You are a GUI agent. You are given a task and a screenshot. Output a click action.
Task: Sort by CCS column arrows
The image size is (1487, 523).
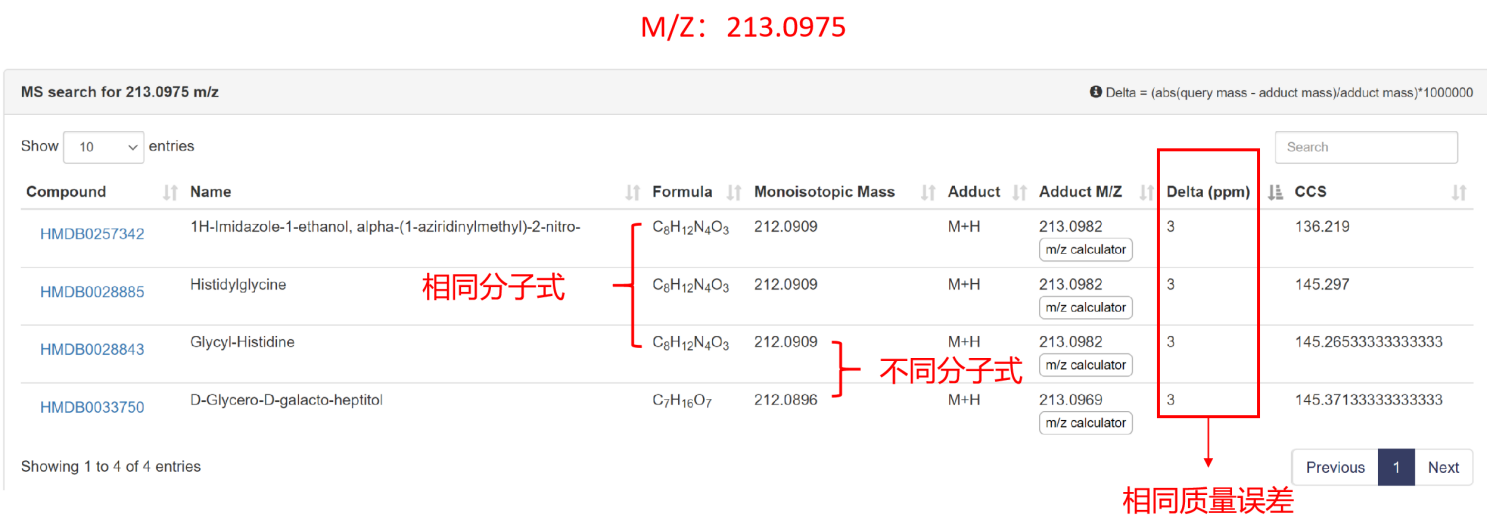1459,192
